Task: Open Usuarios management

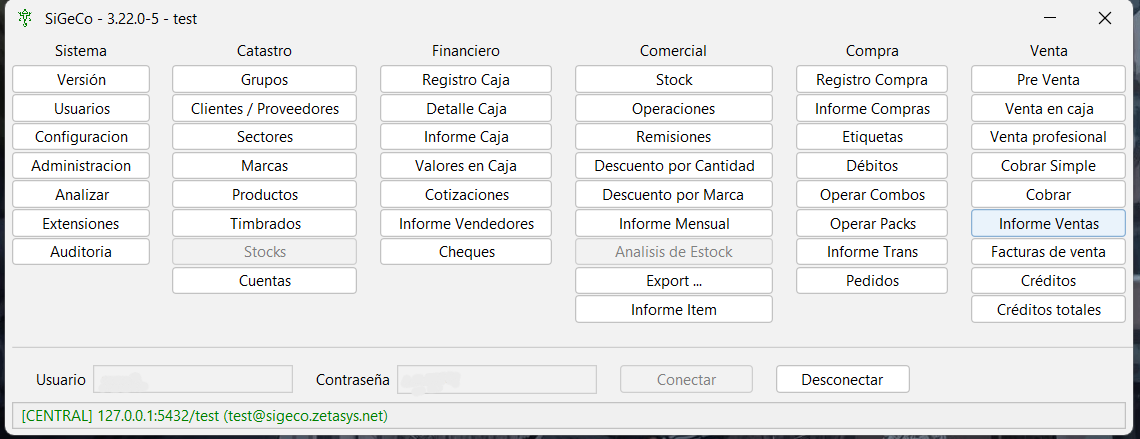Action: [x=81, y=109]
